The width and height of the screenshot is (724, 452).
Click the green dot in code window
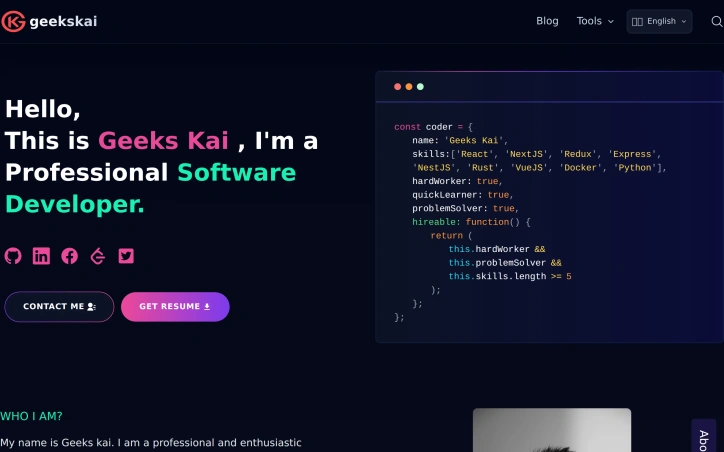[x=420, y=87]
